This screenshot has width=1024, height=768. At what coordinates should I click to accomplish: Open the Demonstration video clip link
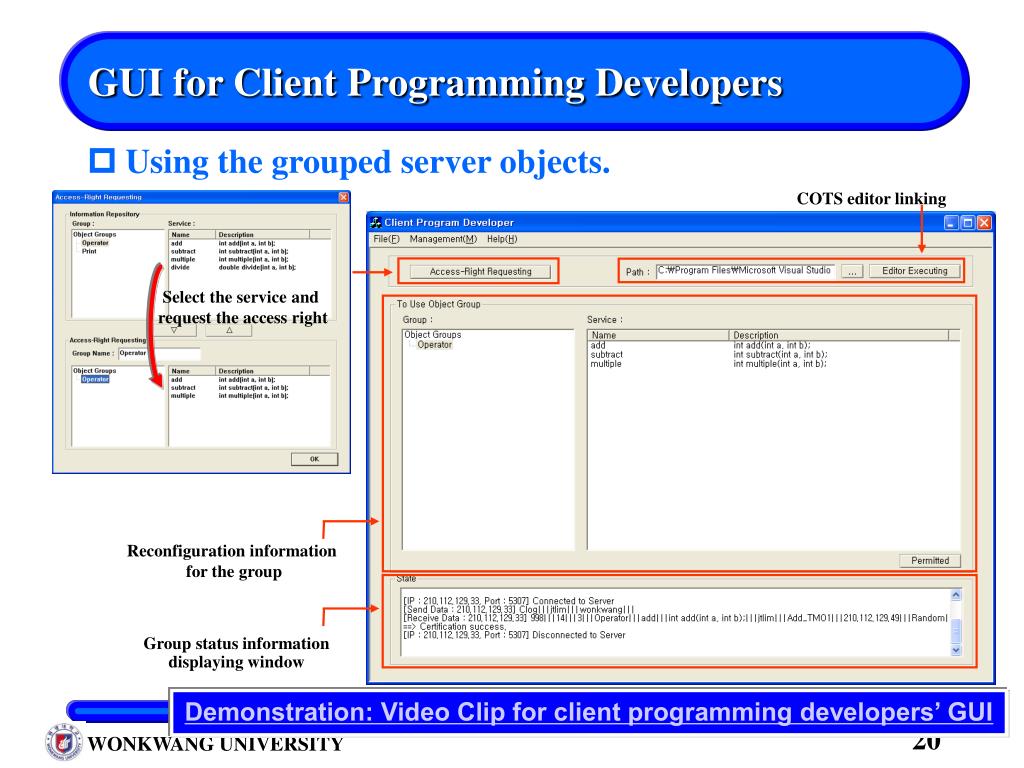pyautogui.click(x=588, y=712)
